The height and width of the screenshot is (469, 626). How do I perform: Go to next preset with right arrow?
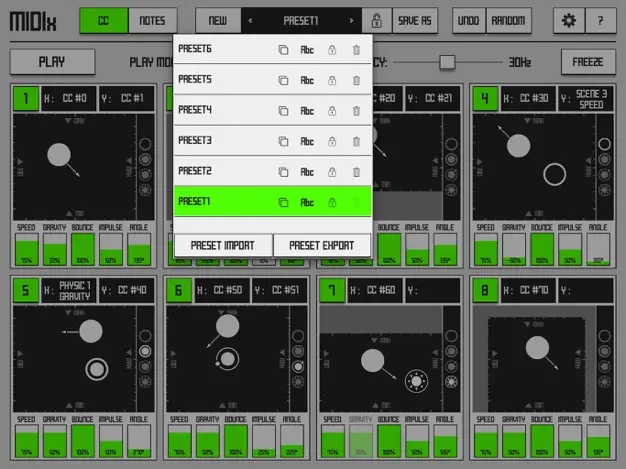(351, 20)
